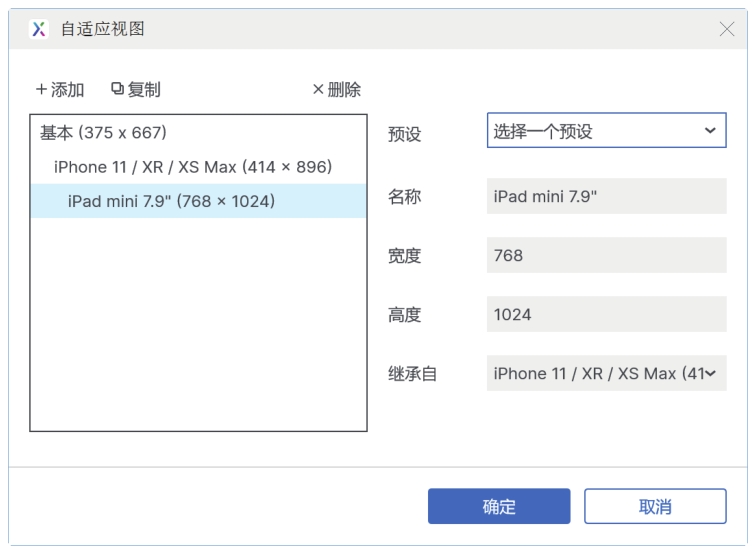Click the plus icon to add a view

tap(42, 90)
